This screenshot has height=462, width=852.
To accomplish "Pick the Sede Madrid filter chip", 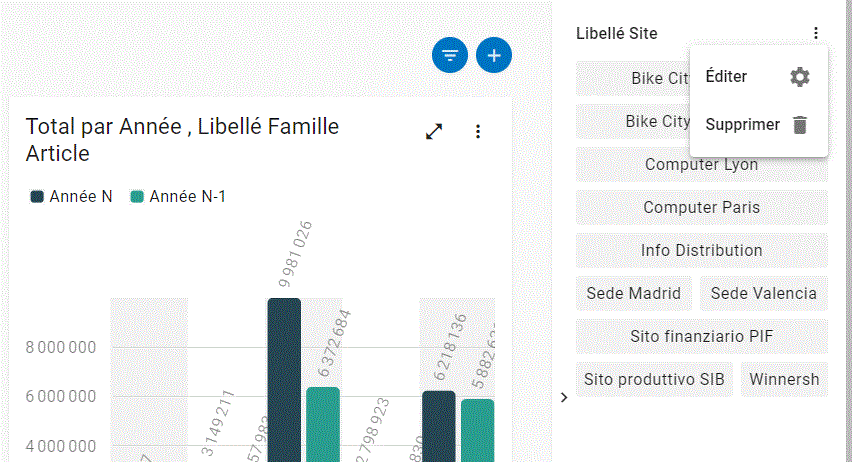I will (633, 293).
